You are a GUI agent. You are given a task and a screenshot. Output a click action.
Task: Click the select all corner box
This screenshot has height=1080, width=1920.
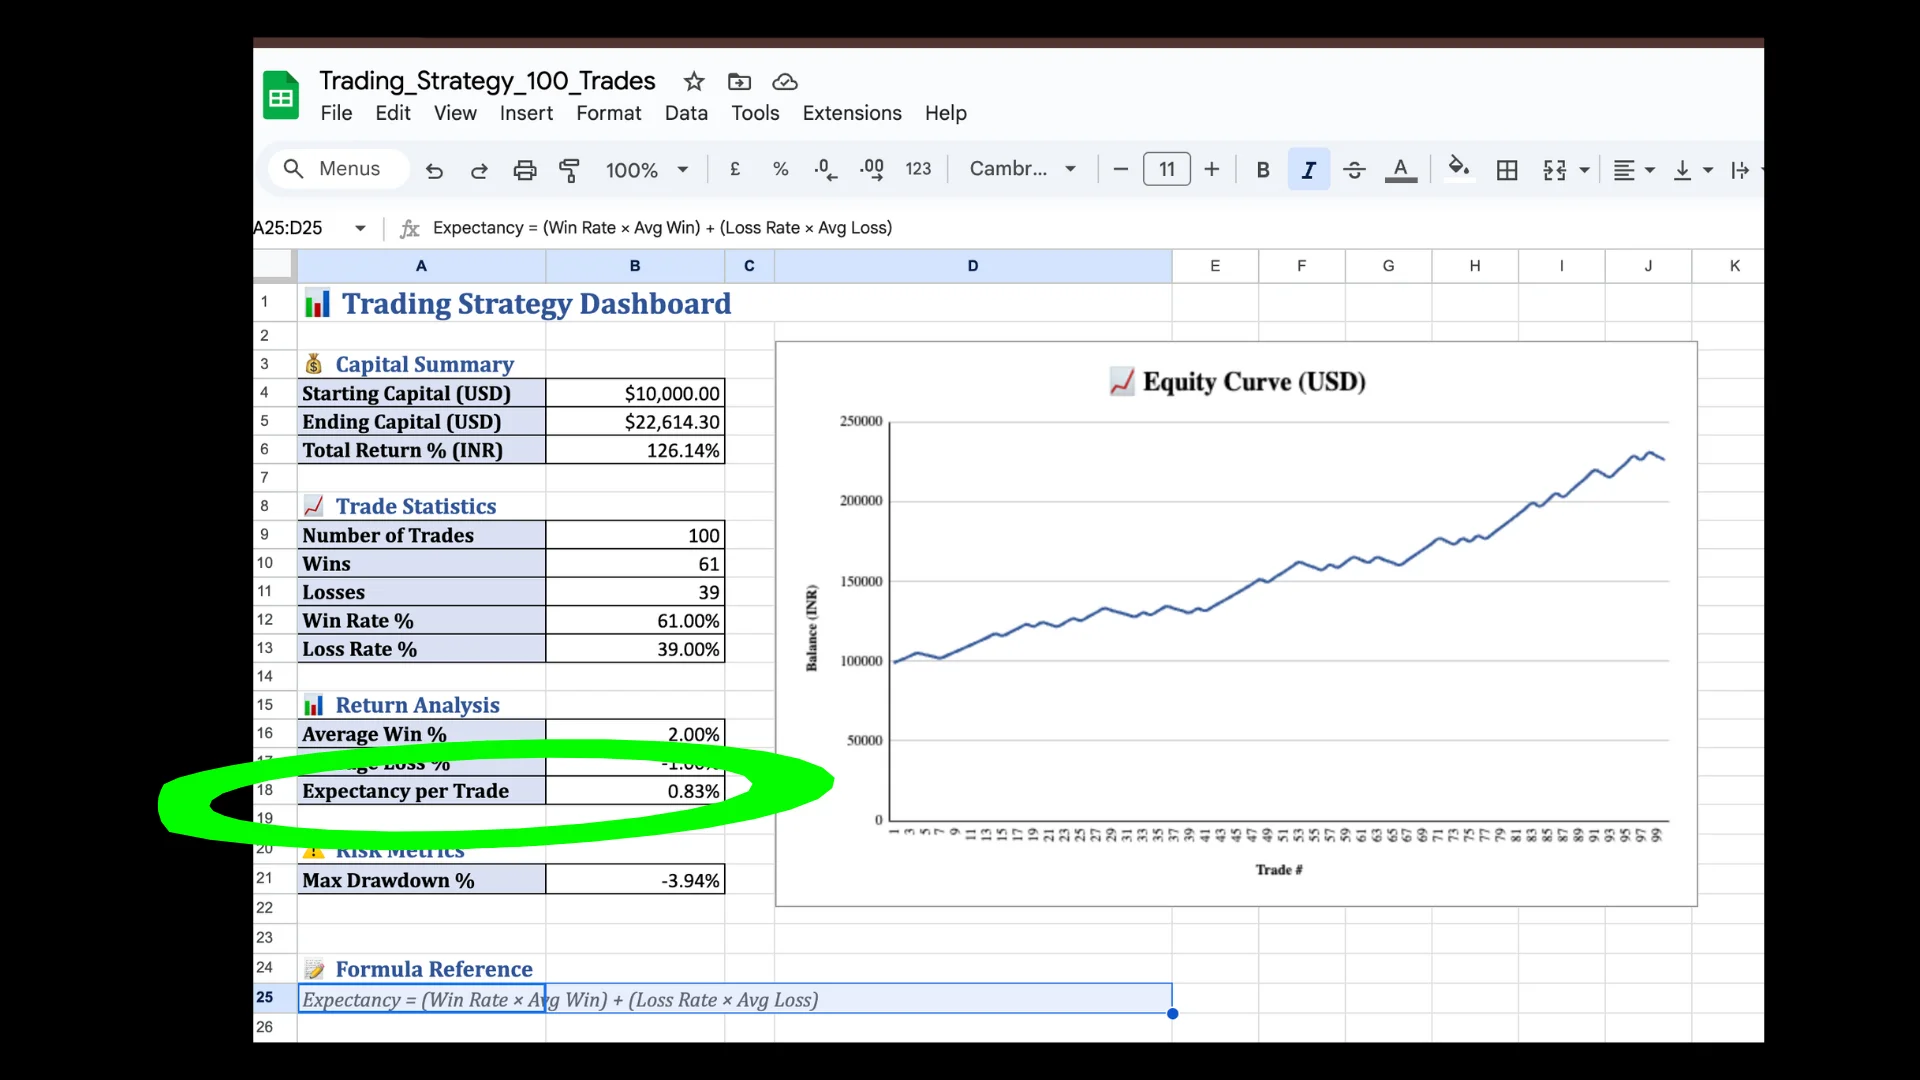point(274,265)
